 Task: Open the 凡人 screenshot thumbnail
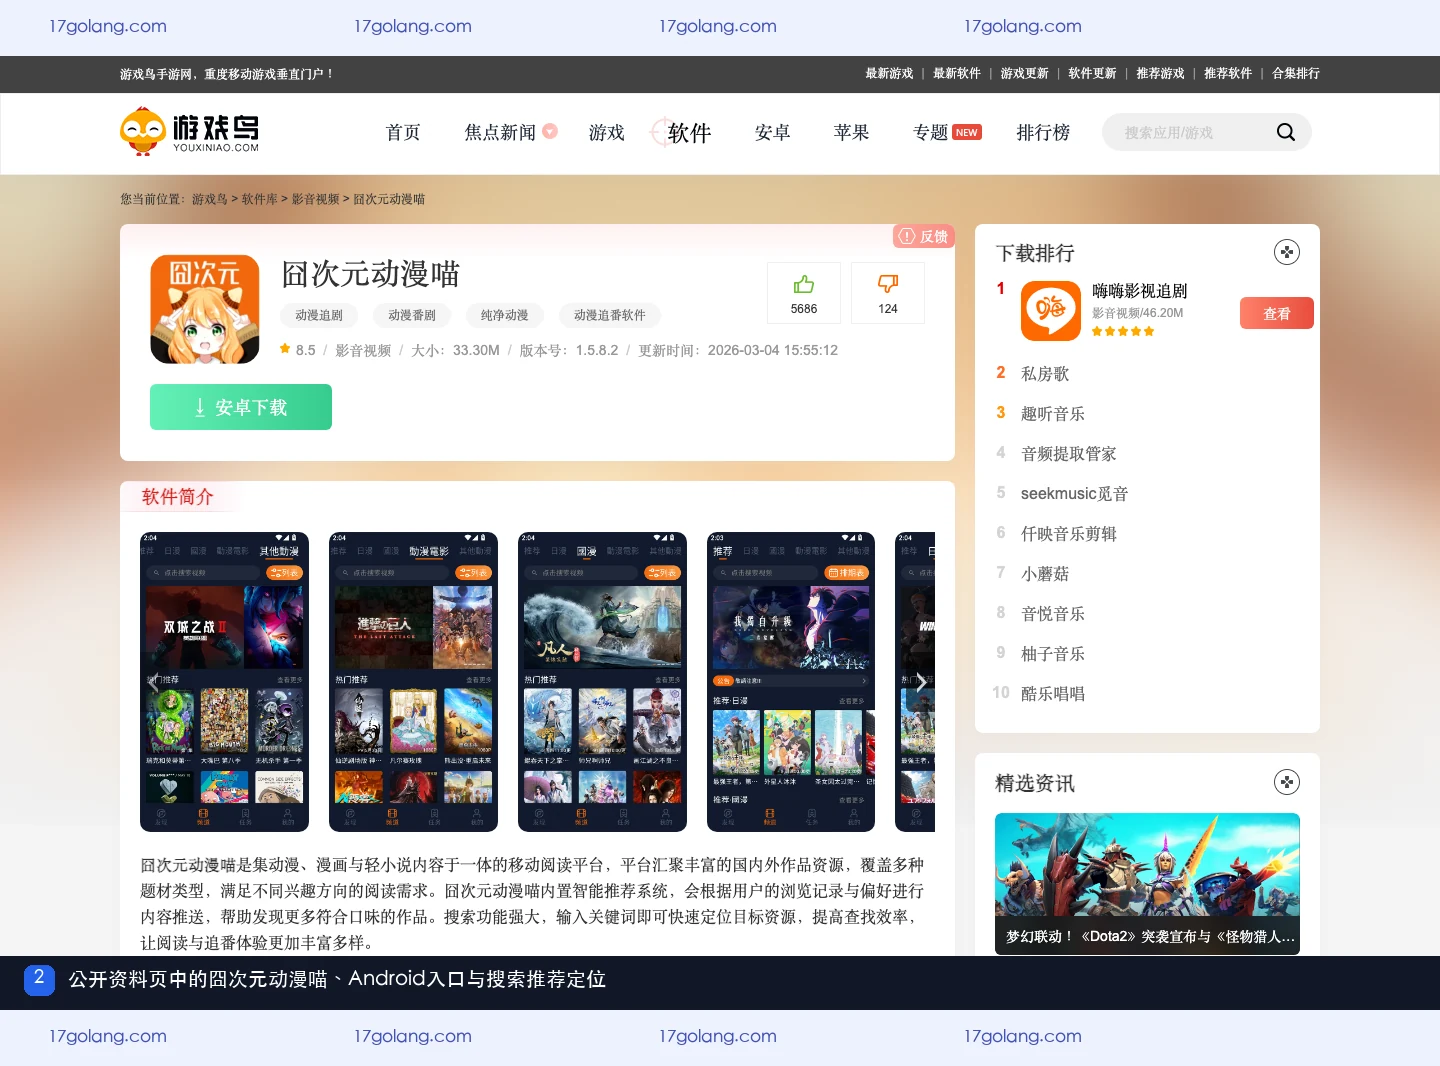coord(602,682)
